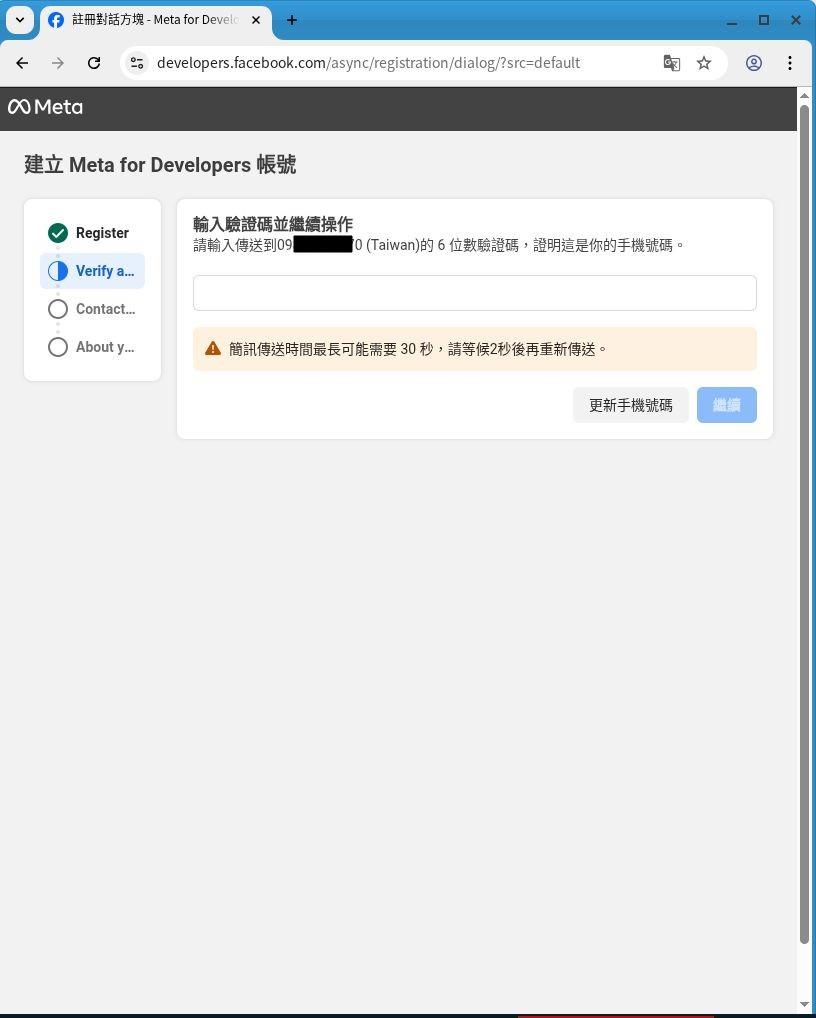Open the tab search dropdown arrow
This screenshot has height=1018, width=816.
tap(20, 20)
